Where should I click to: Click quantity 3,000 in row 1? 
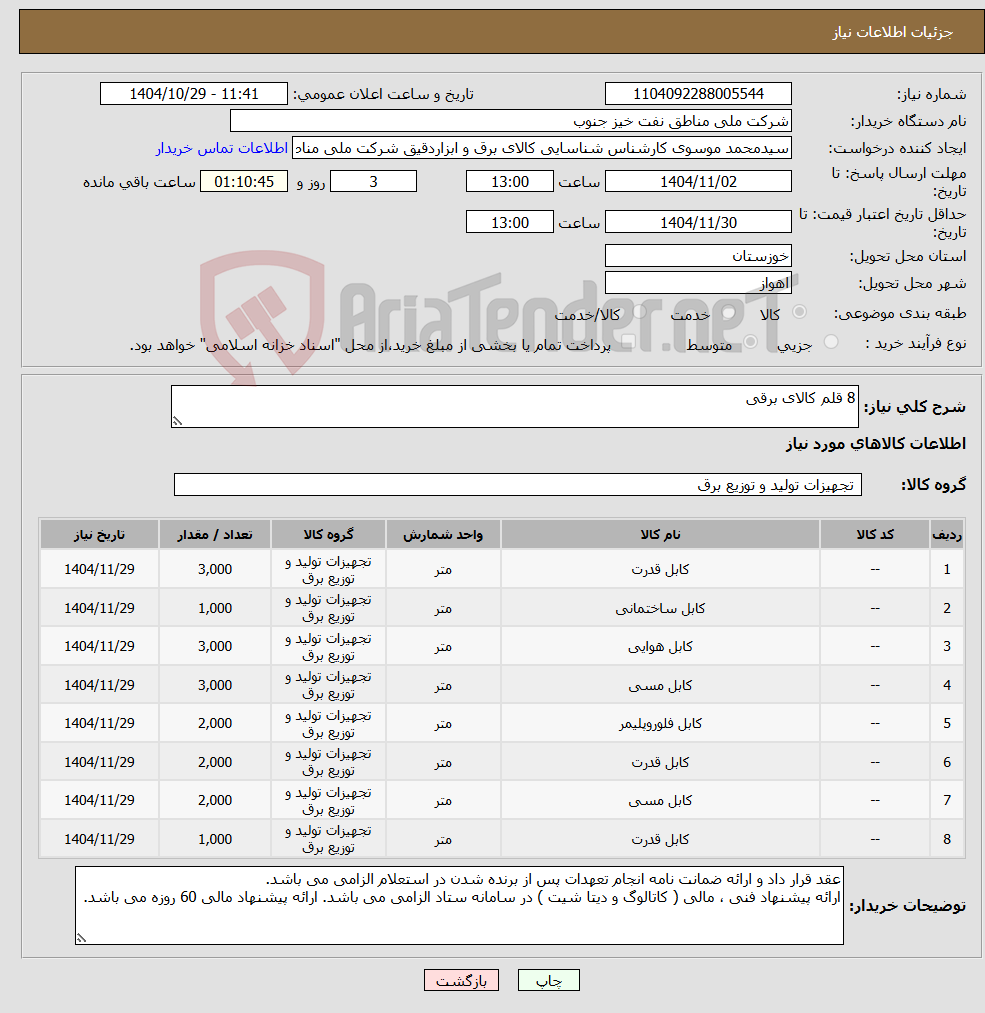(x=215, y=569)
